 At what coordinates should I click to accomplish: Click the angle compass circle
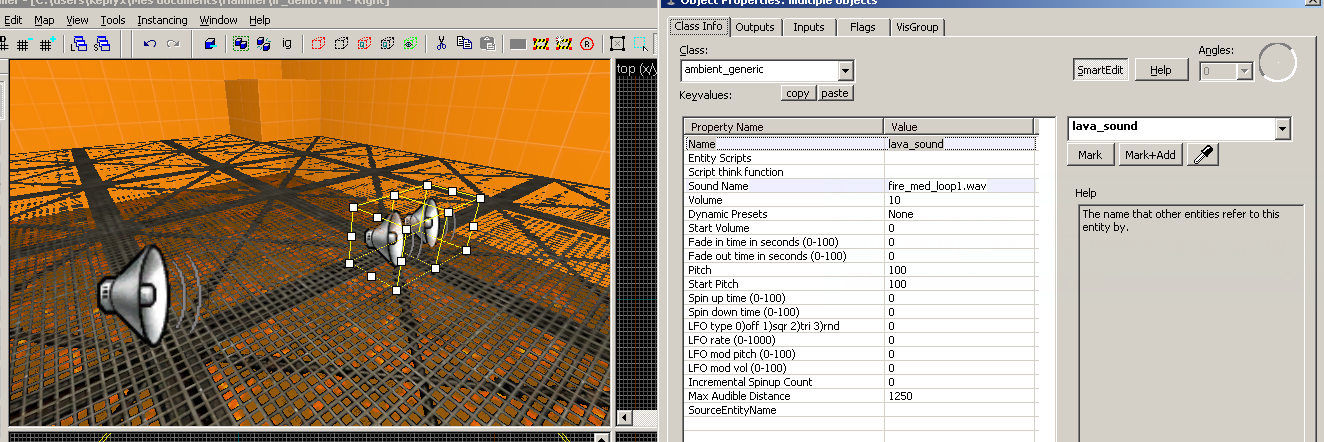point(1277,64)
